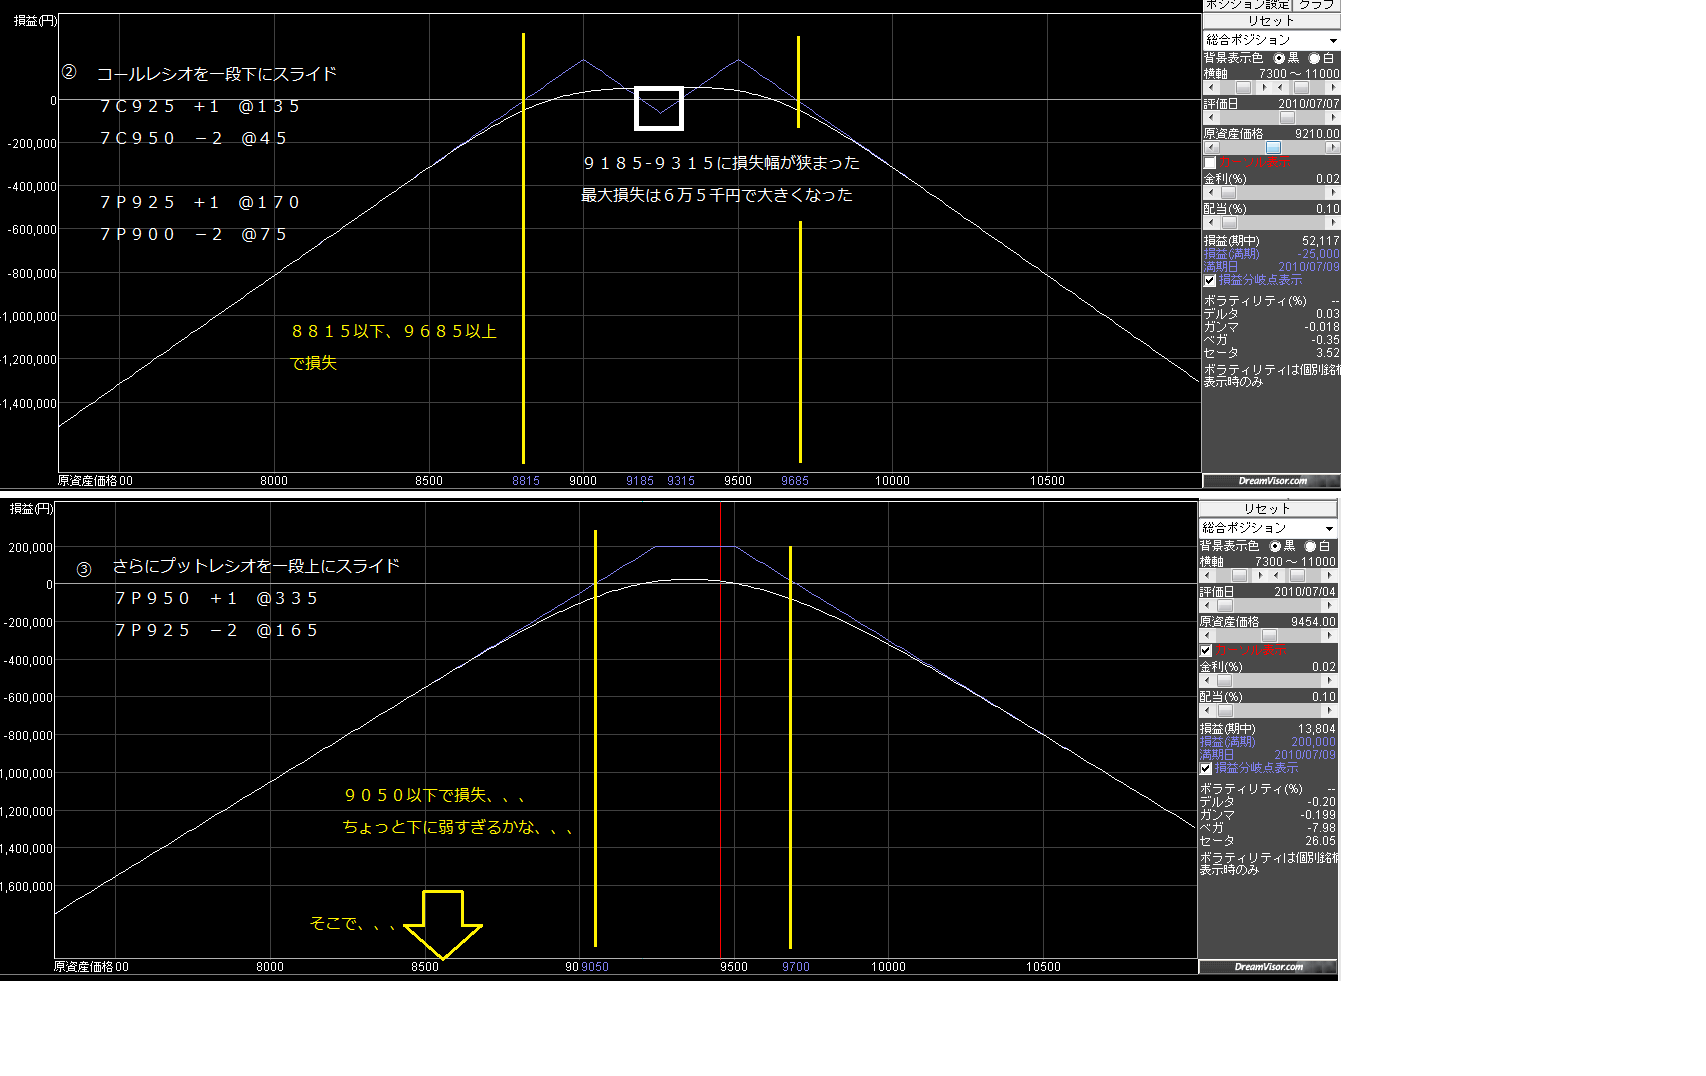The width and height of the screenshot is (1706, 1076).
Task: Click the DreamVisor.com logo under top chart
Action: pos(1271,481)
